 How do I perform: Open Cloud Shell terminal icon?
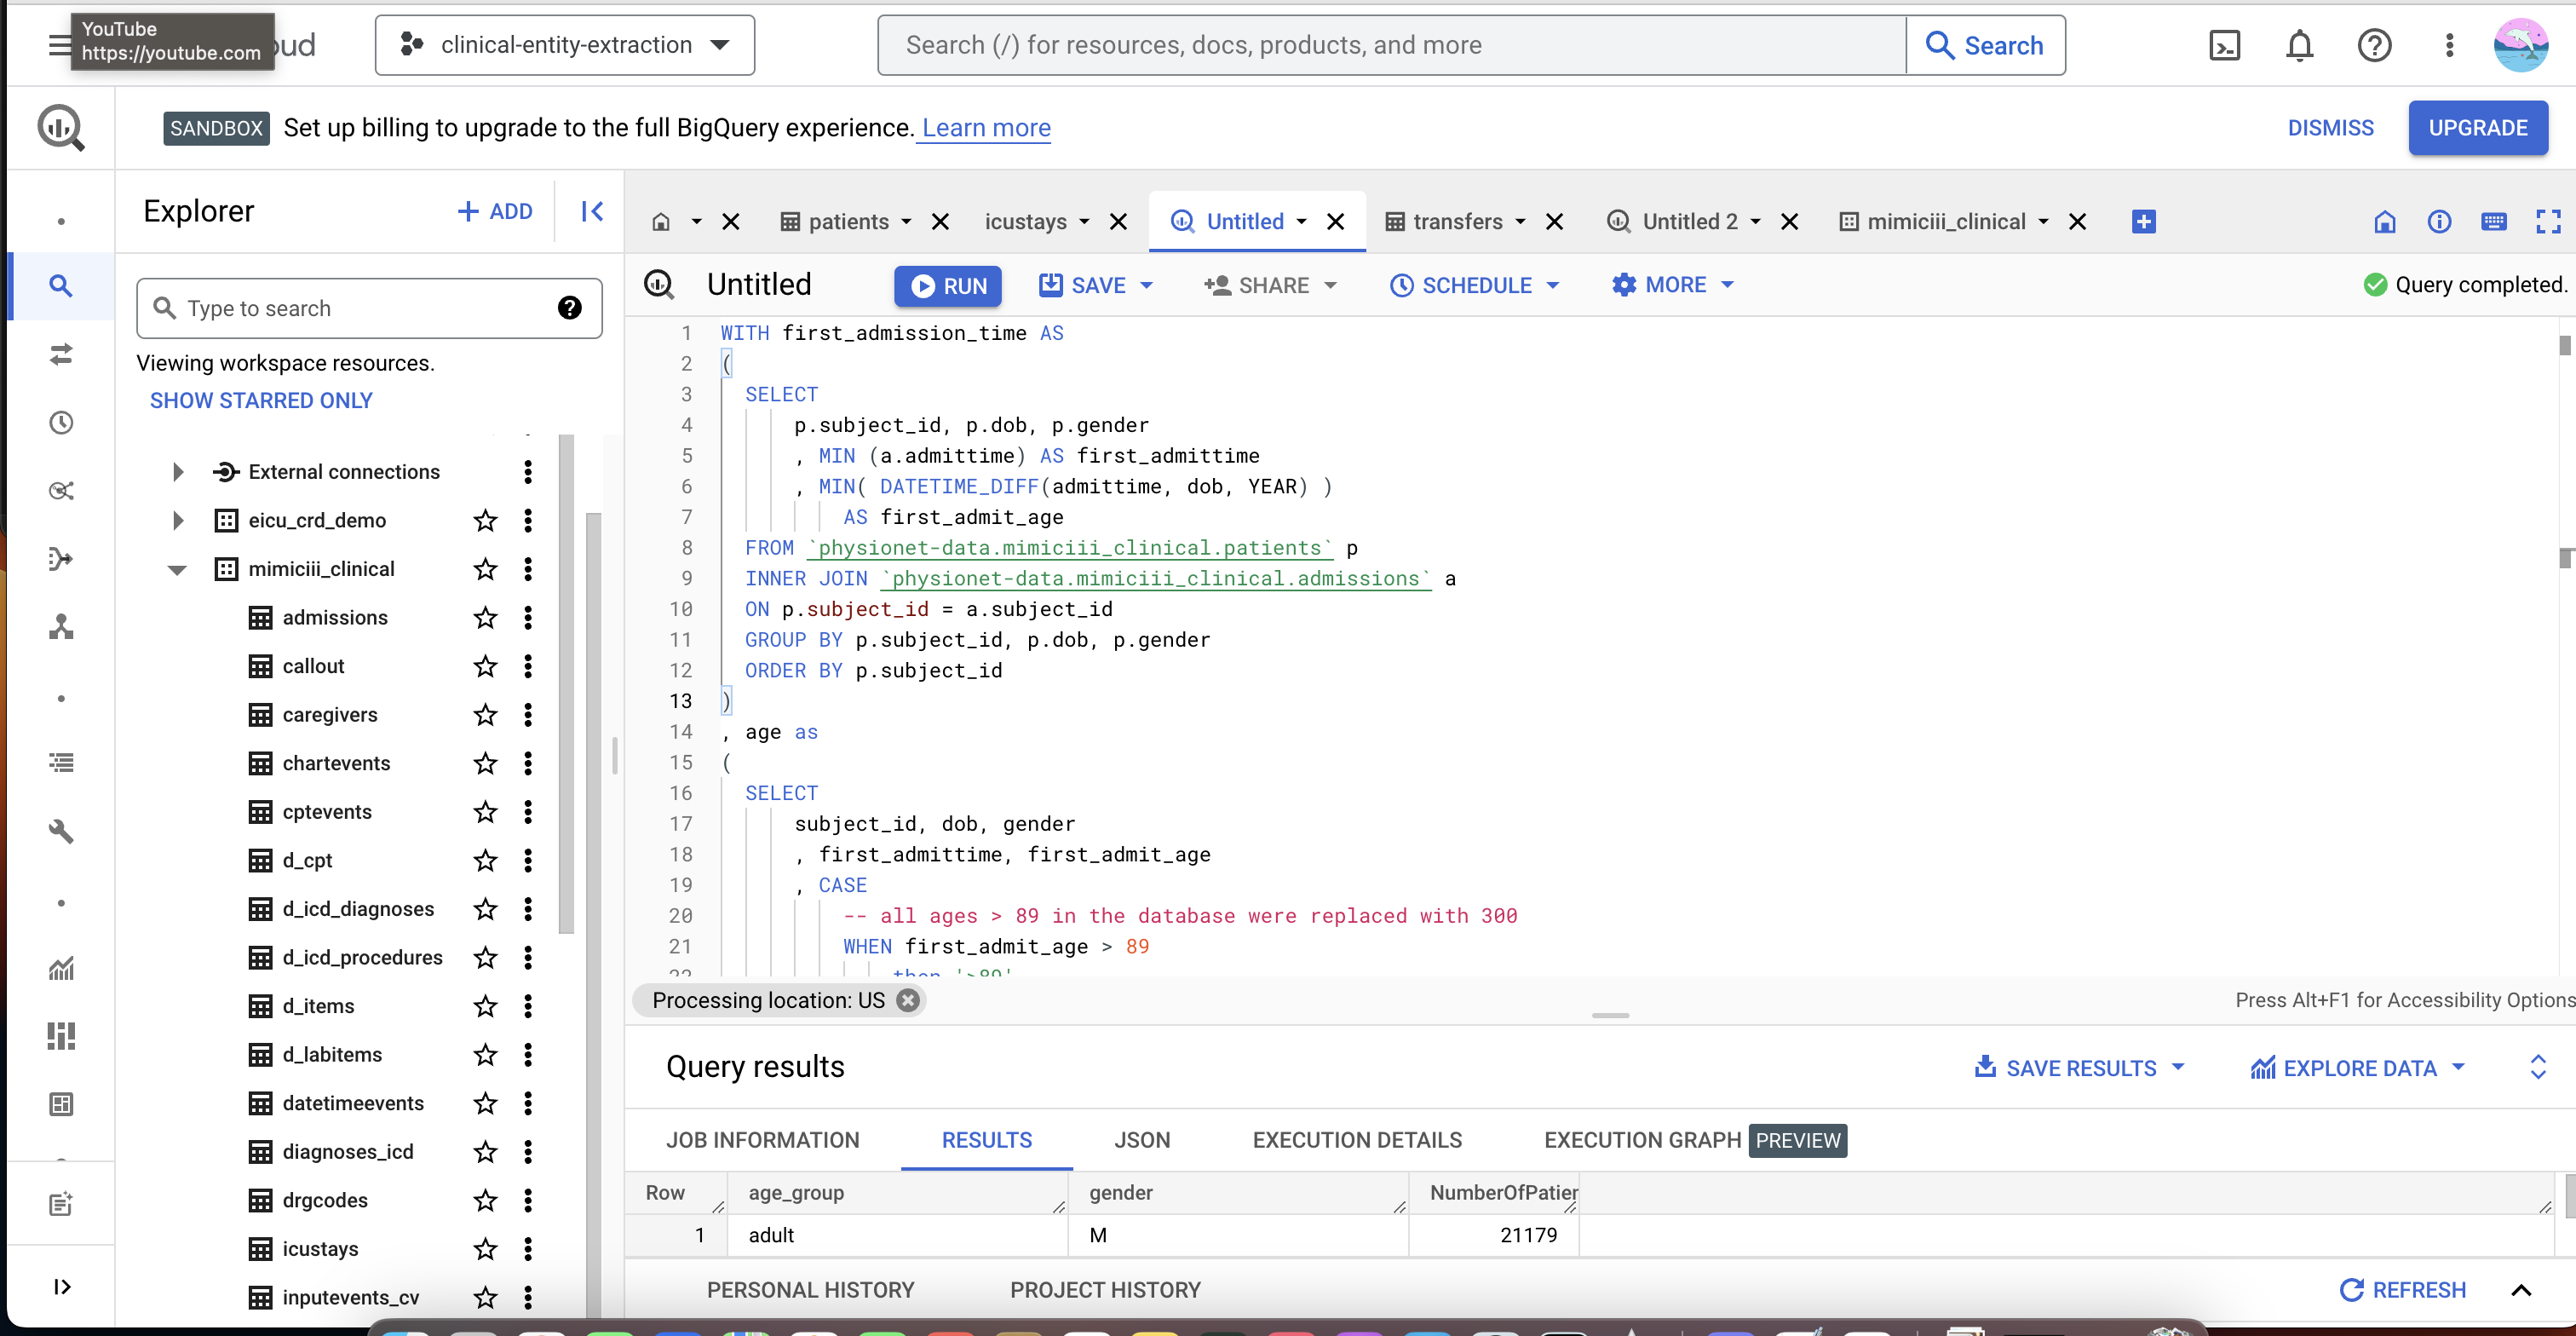pos(2224,45)
